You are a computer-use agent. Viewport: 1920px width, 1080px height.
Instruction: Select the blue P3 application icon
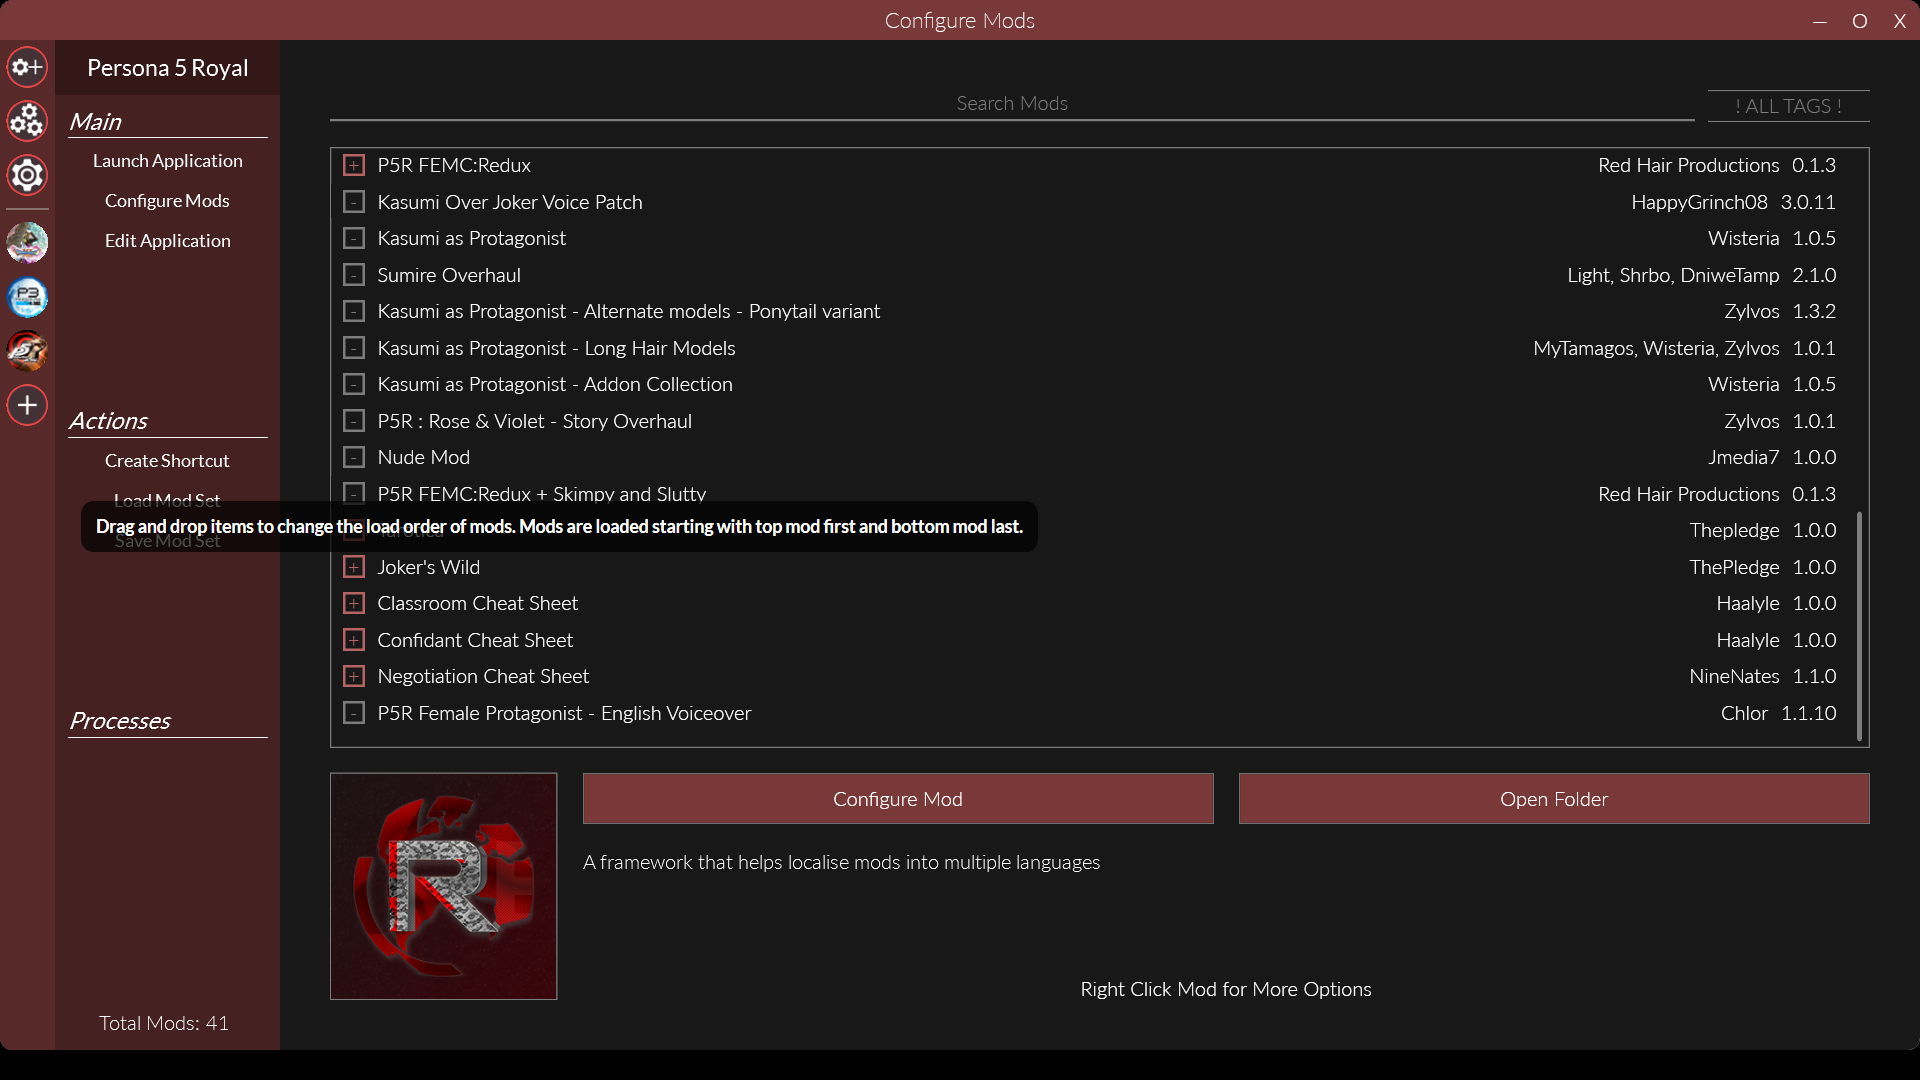click(x=27, y=297)
